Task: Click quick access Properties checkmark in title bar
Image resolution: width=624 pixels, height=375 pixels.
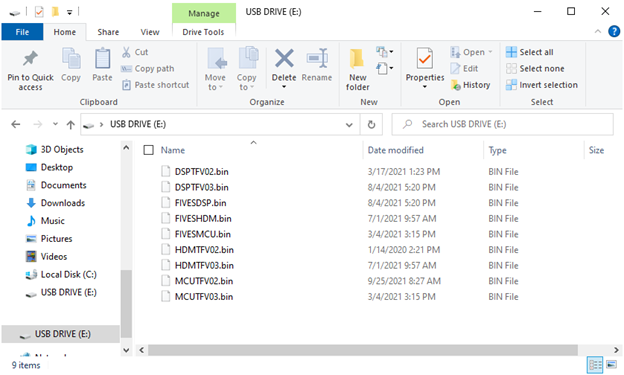Action: pyautogui.click(x=39, y=12)
